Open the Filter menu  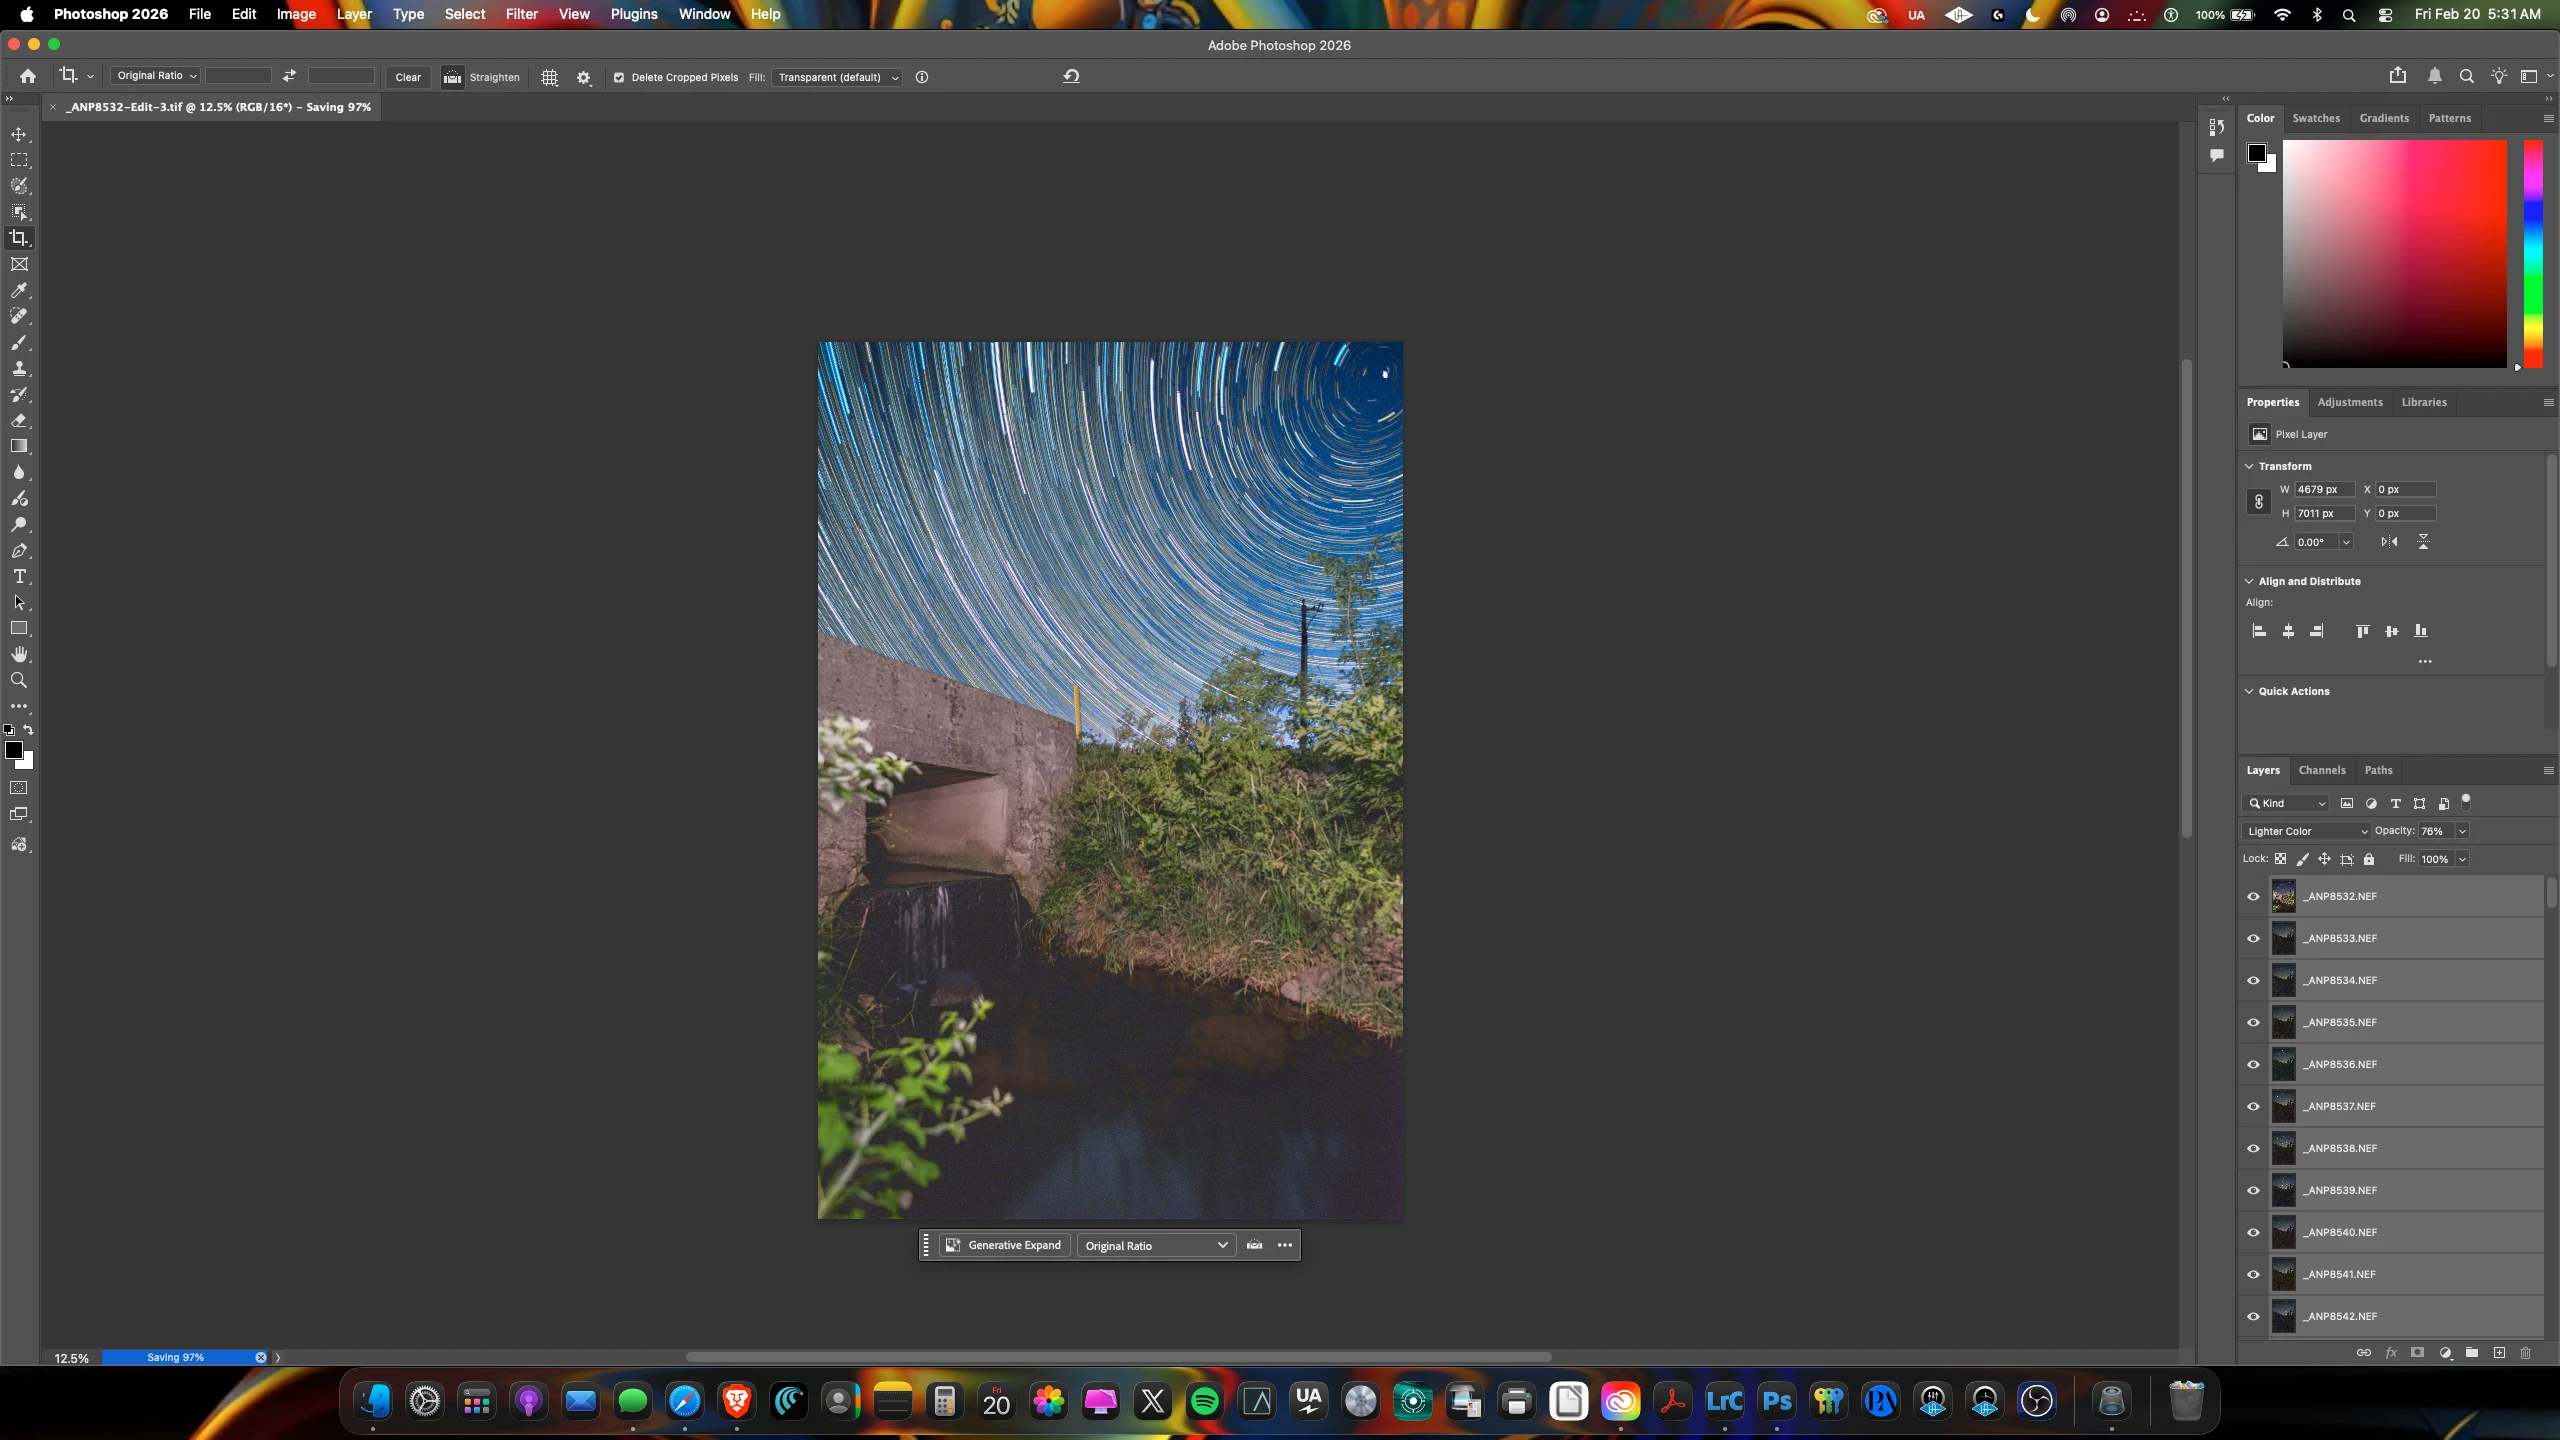[521, 14]
